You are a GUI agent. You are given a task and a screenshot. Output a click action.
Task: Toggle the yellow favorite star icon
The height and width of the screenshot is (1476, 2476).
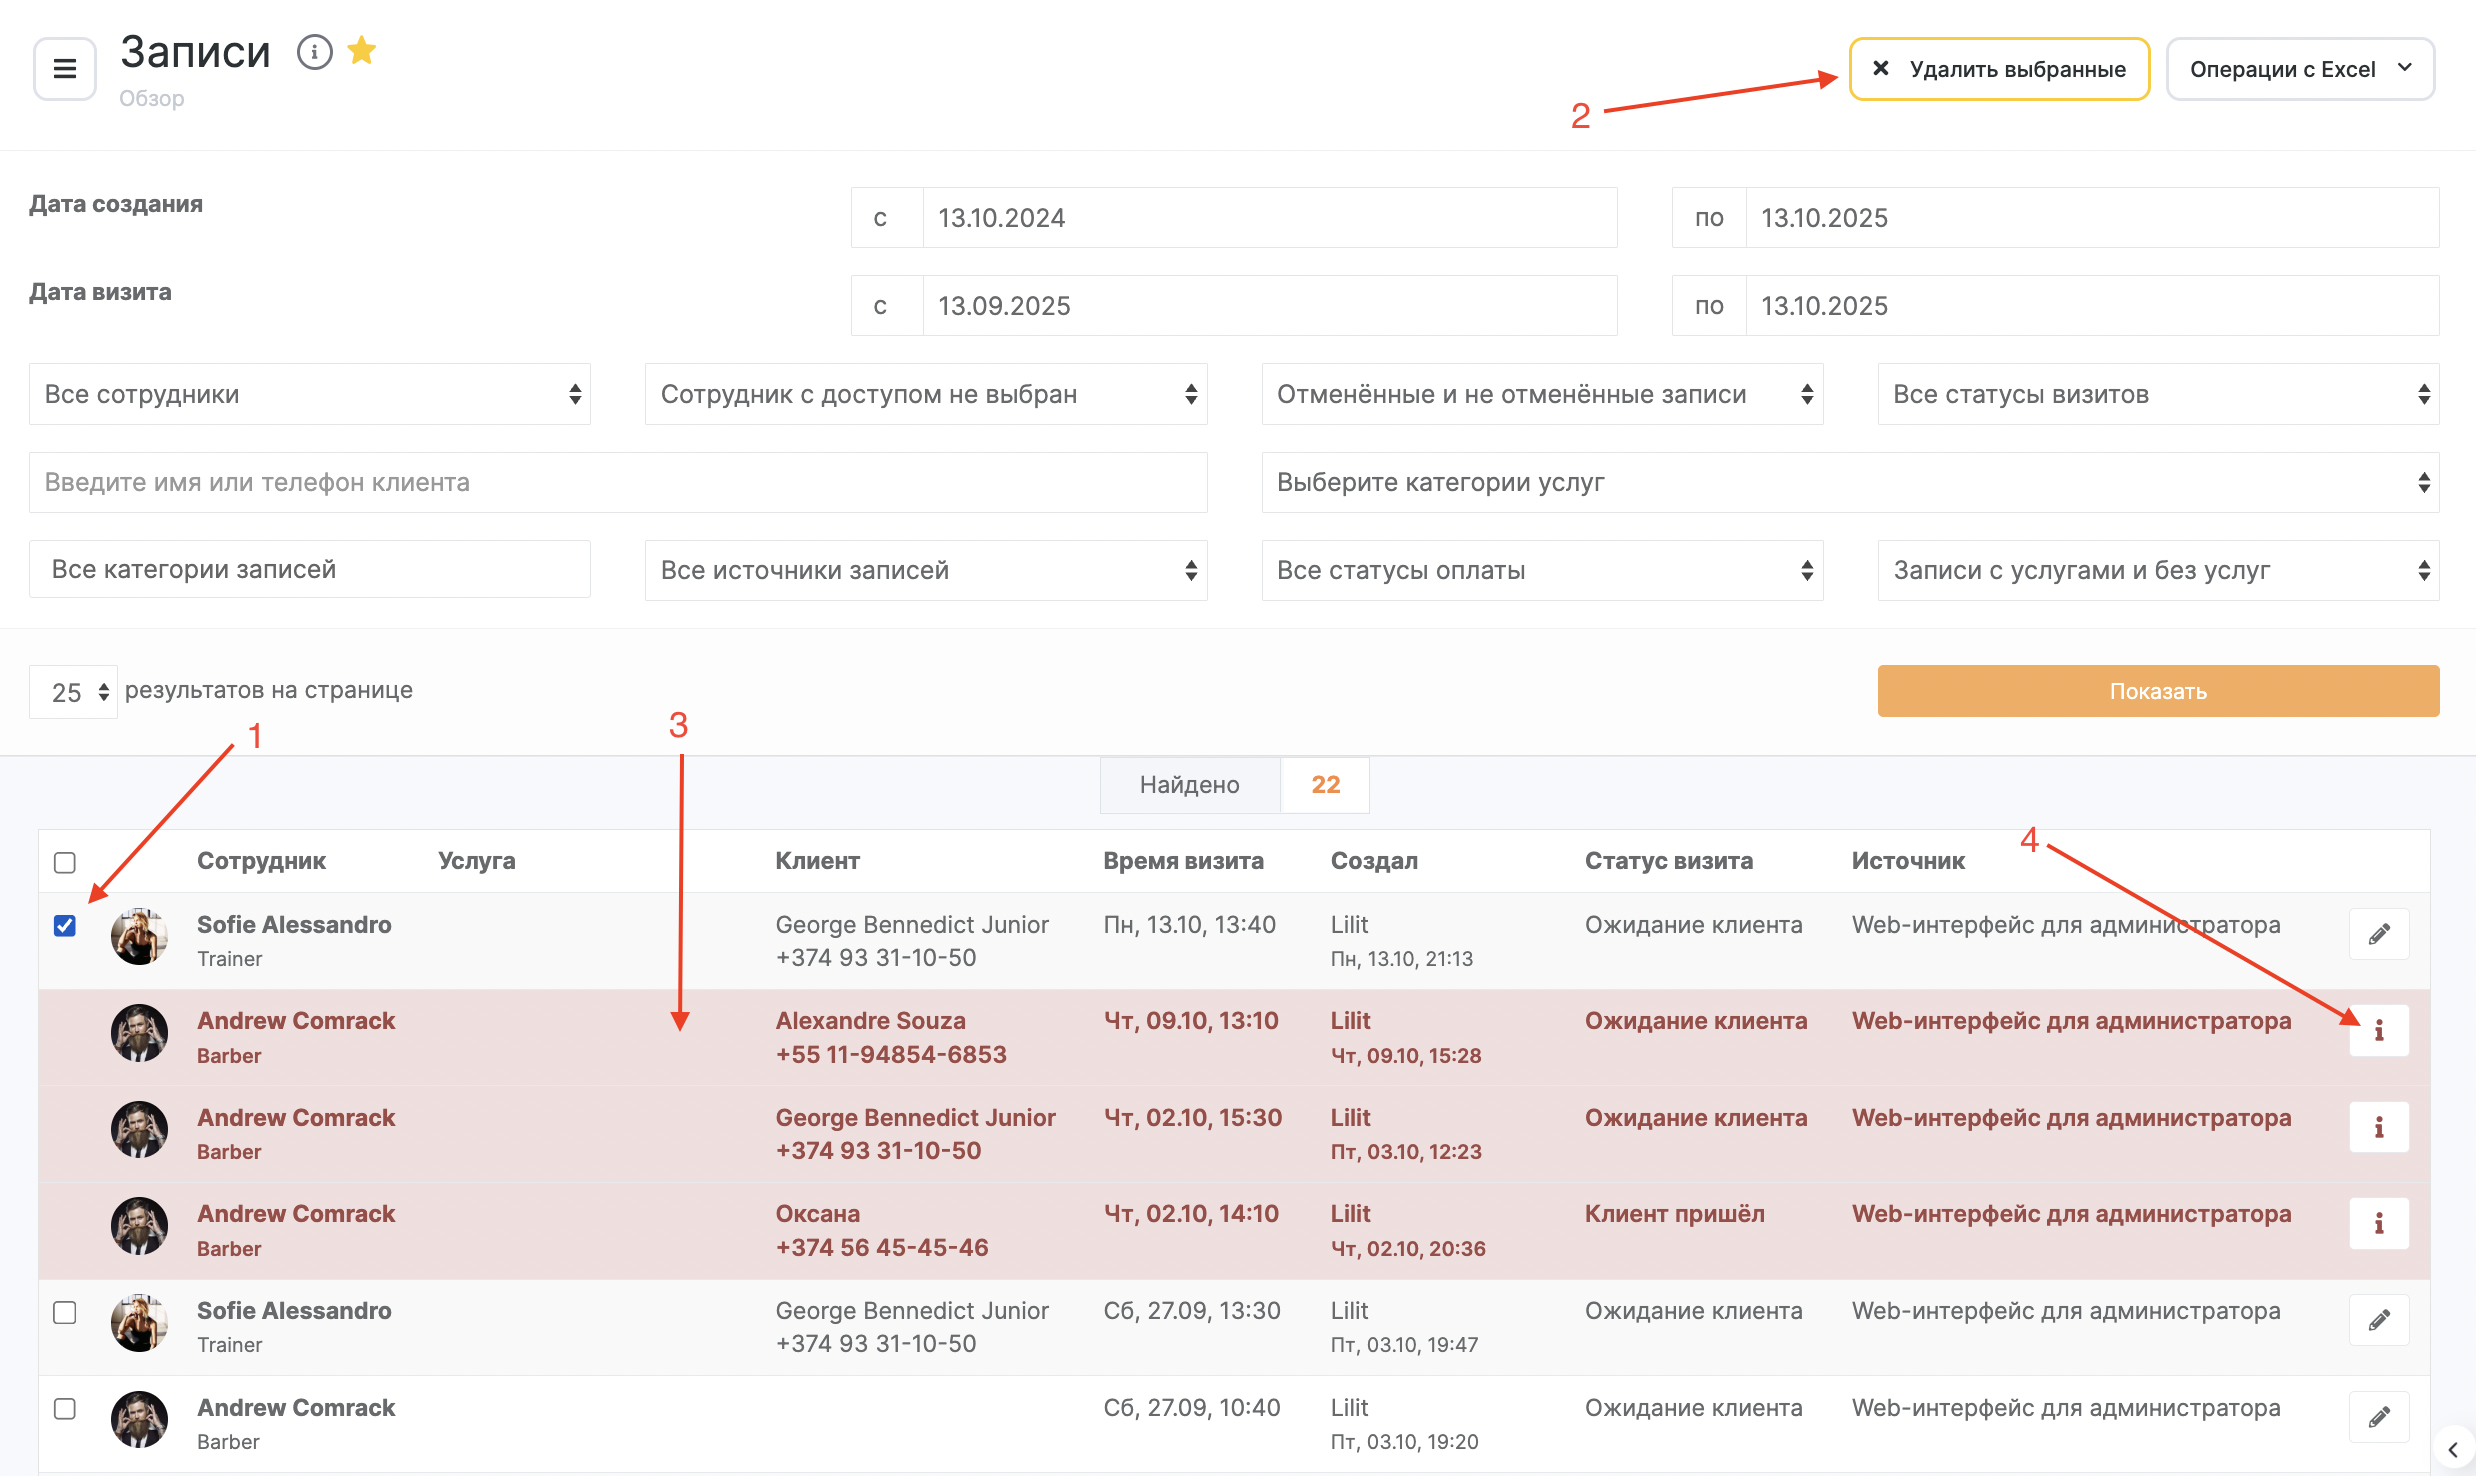point(362,50)
